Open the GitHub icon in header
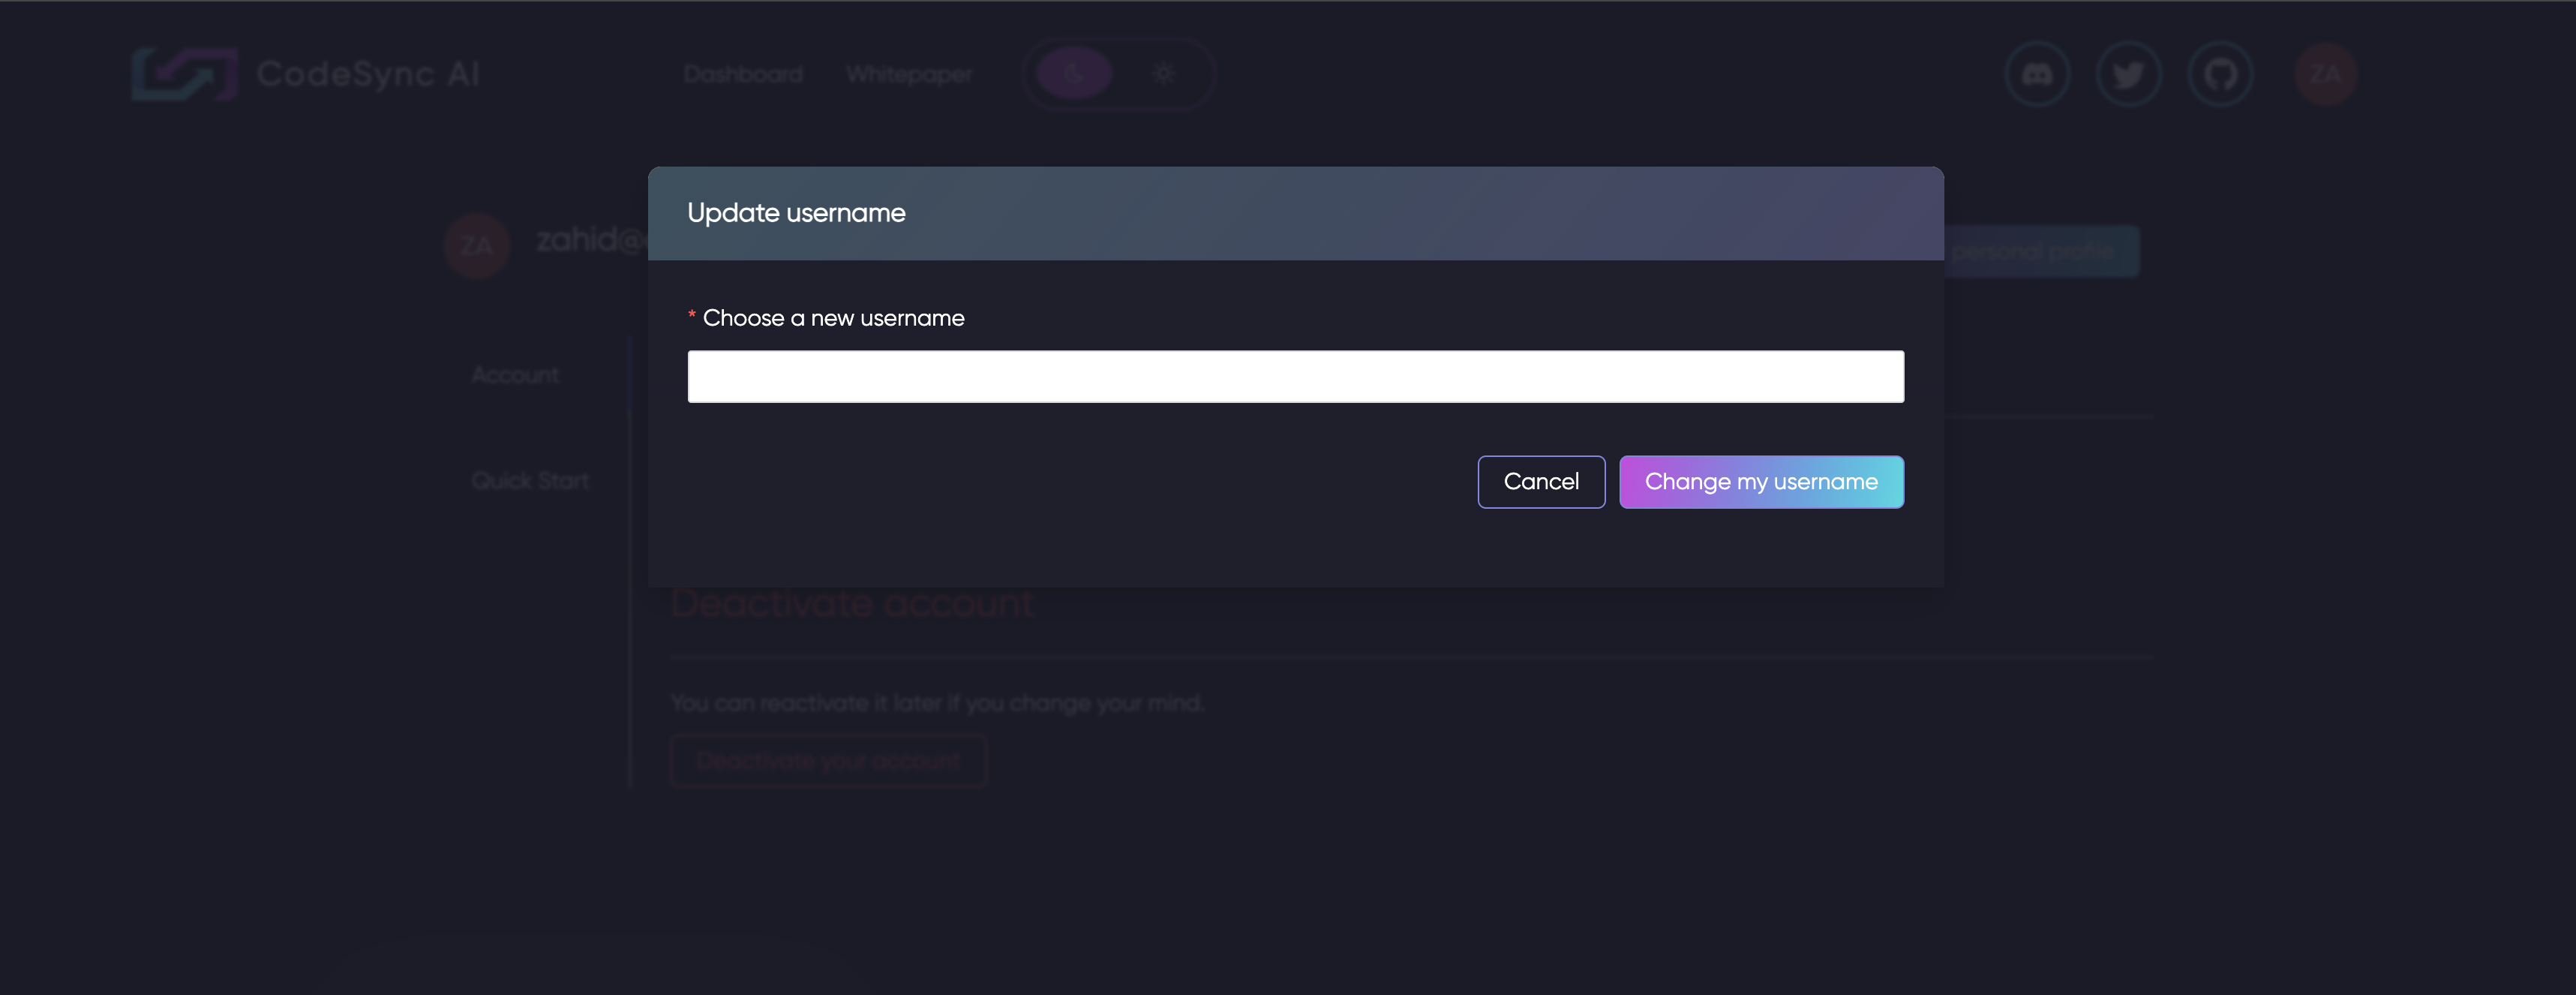Screen dimensions: 2576x995 pos(2220,74)
